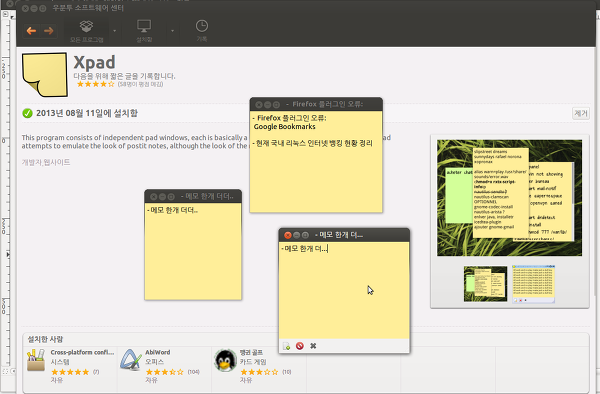Click inside the focused '메모 한개 더...' note text

tap(304, 249)
